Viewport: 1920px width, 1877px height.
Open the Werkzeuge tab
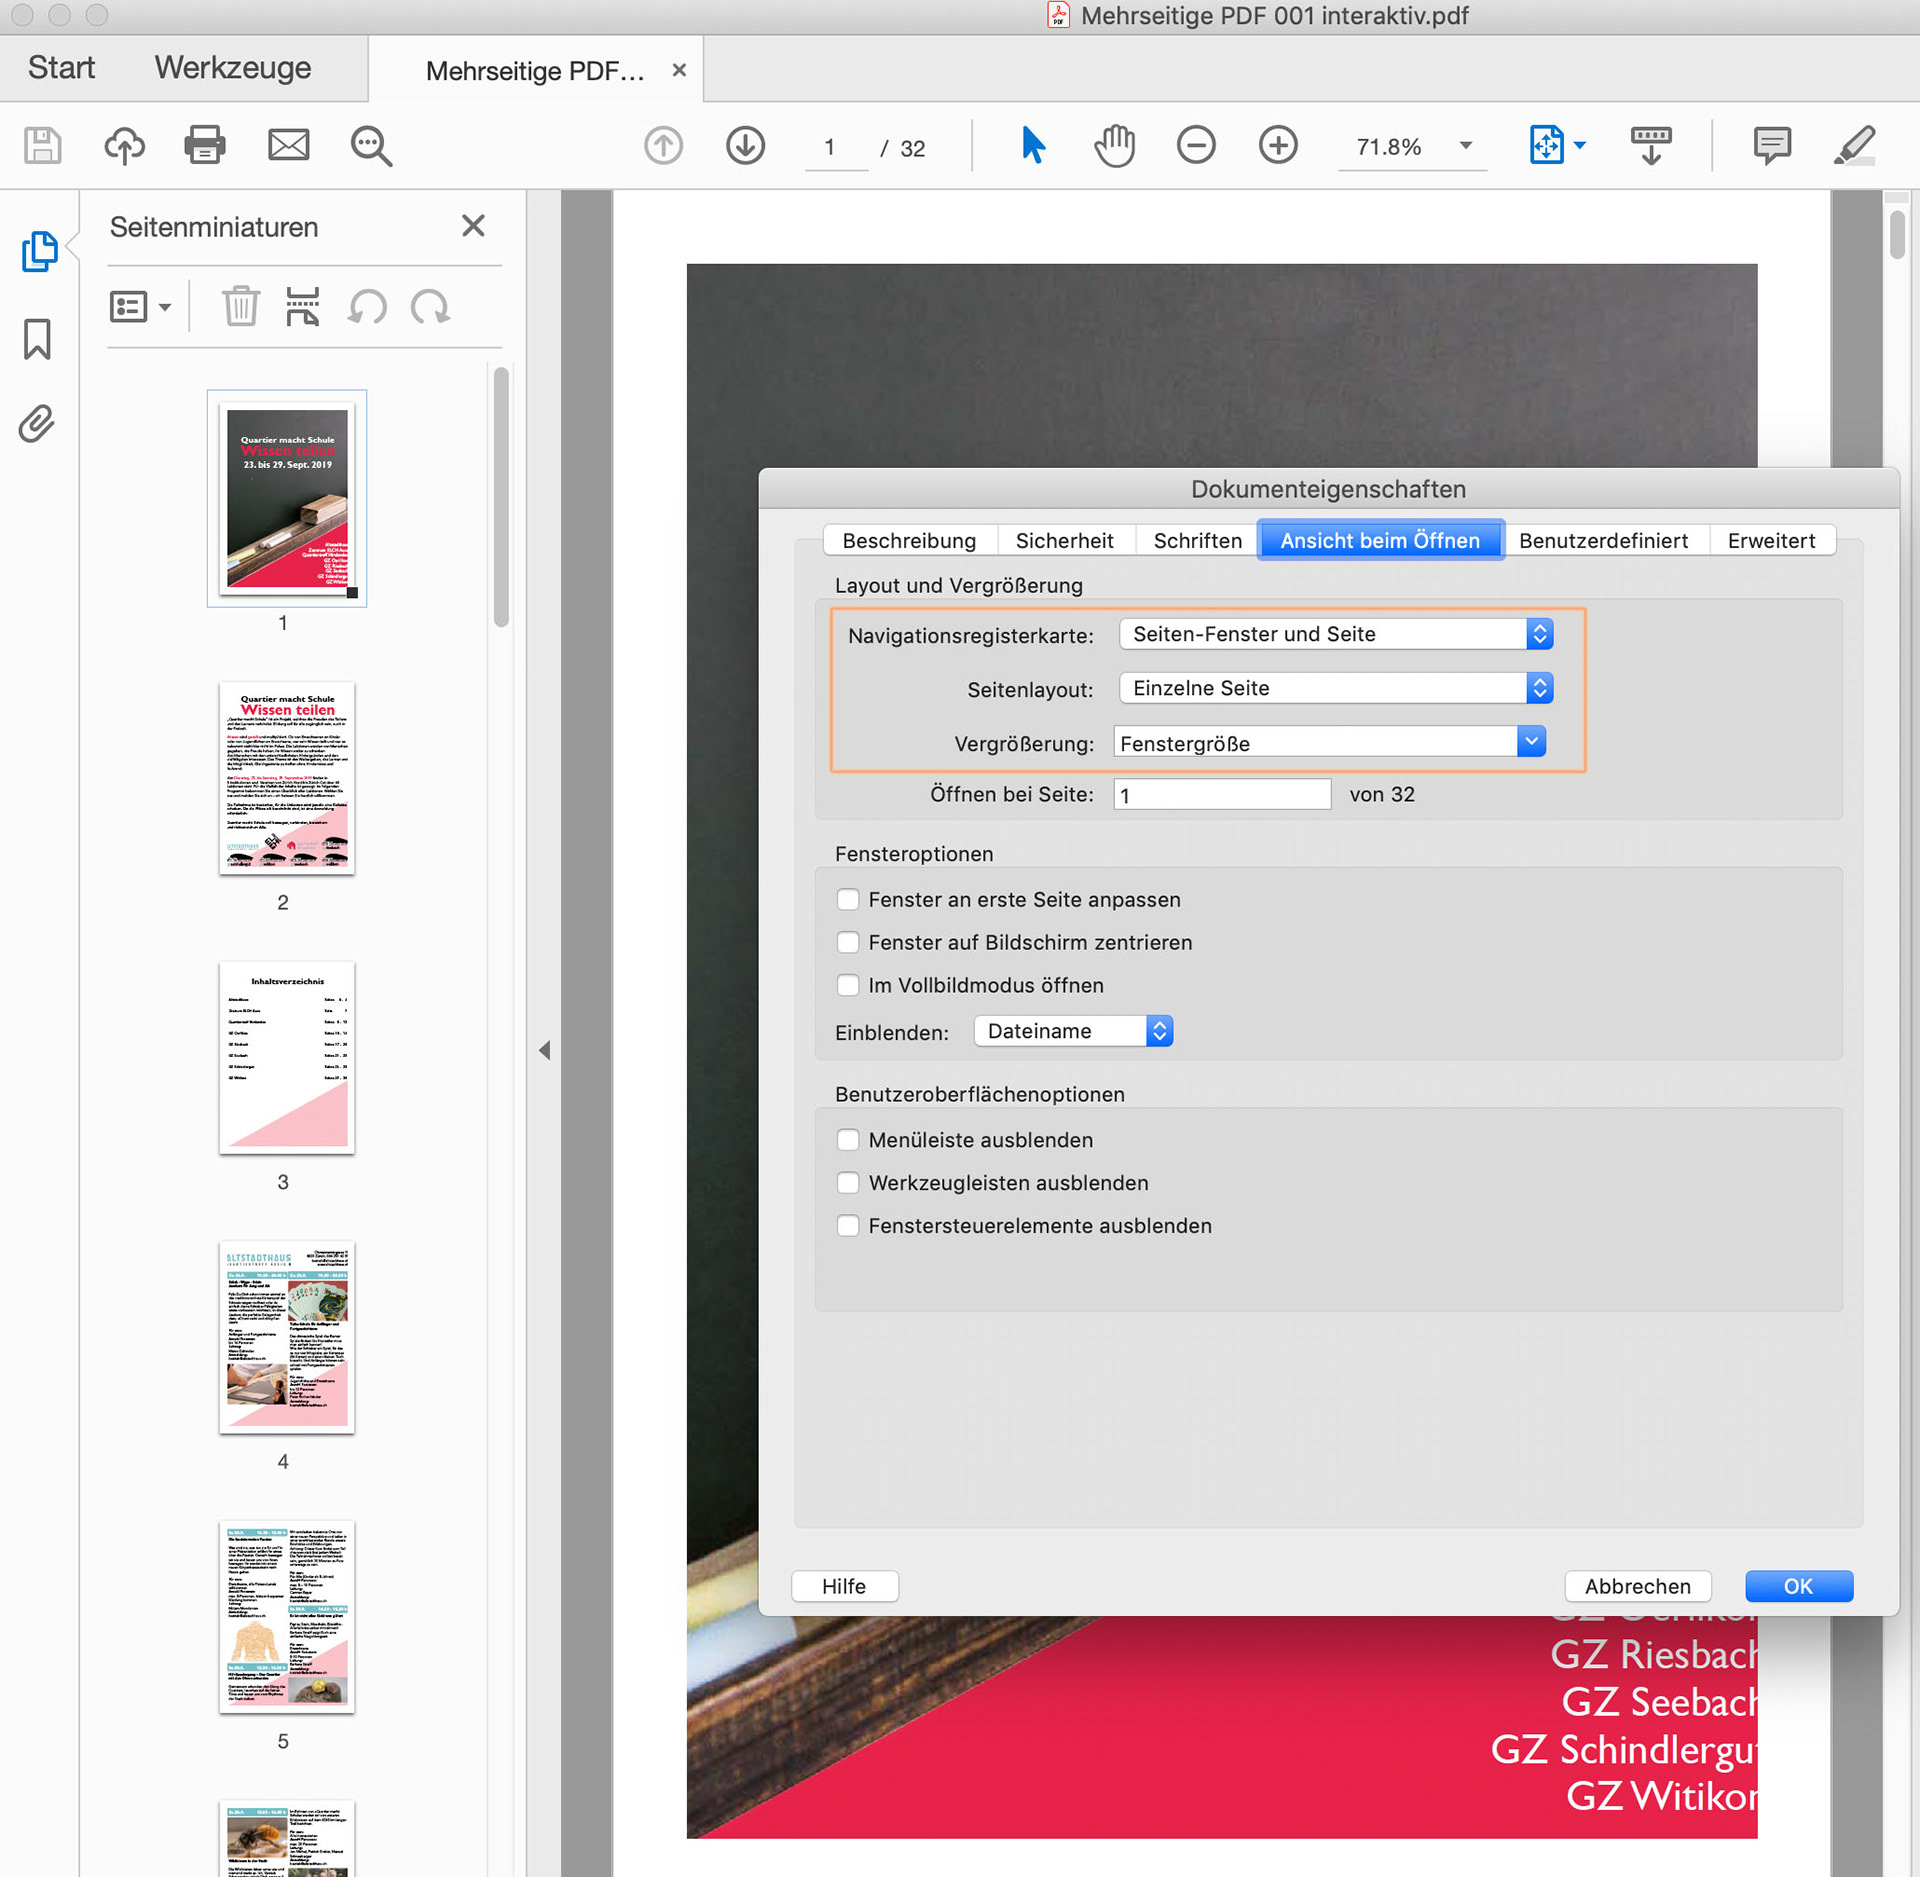click(233, 68)
